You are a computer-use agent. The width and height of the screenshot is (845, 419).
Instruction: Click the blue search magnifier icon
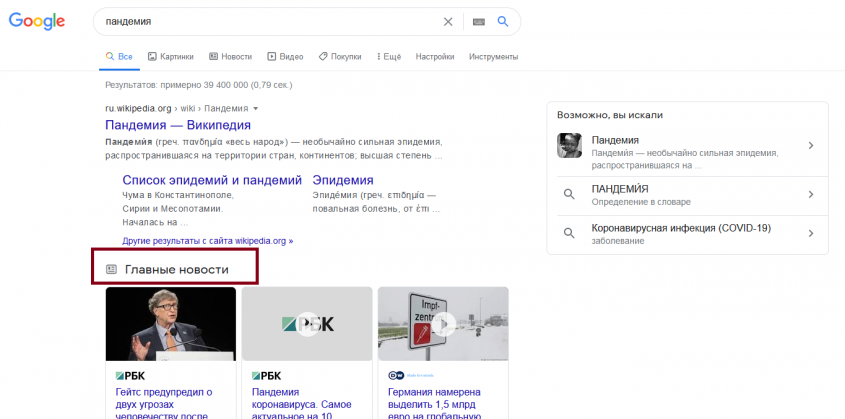[503, 21]
